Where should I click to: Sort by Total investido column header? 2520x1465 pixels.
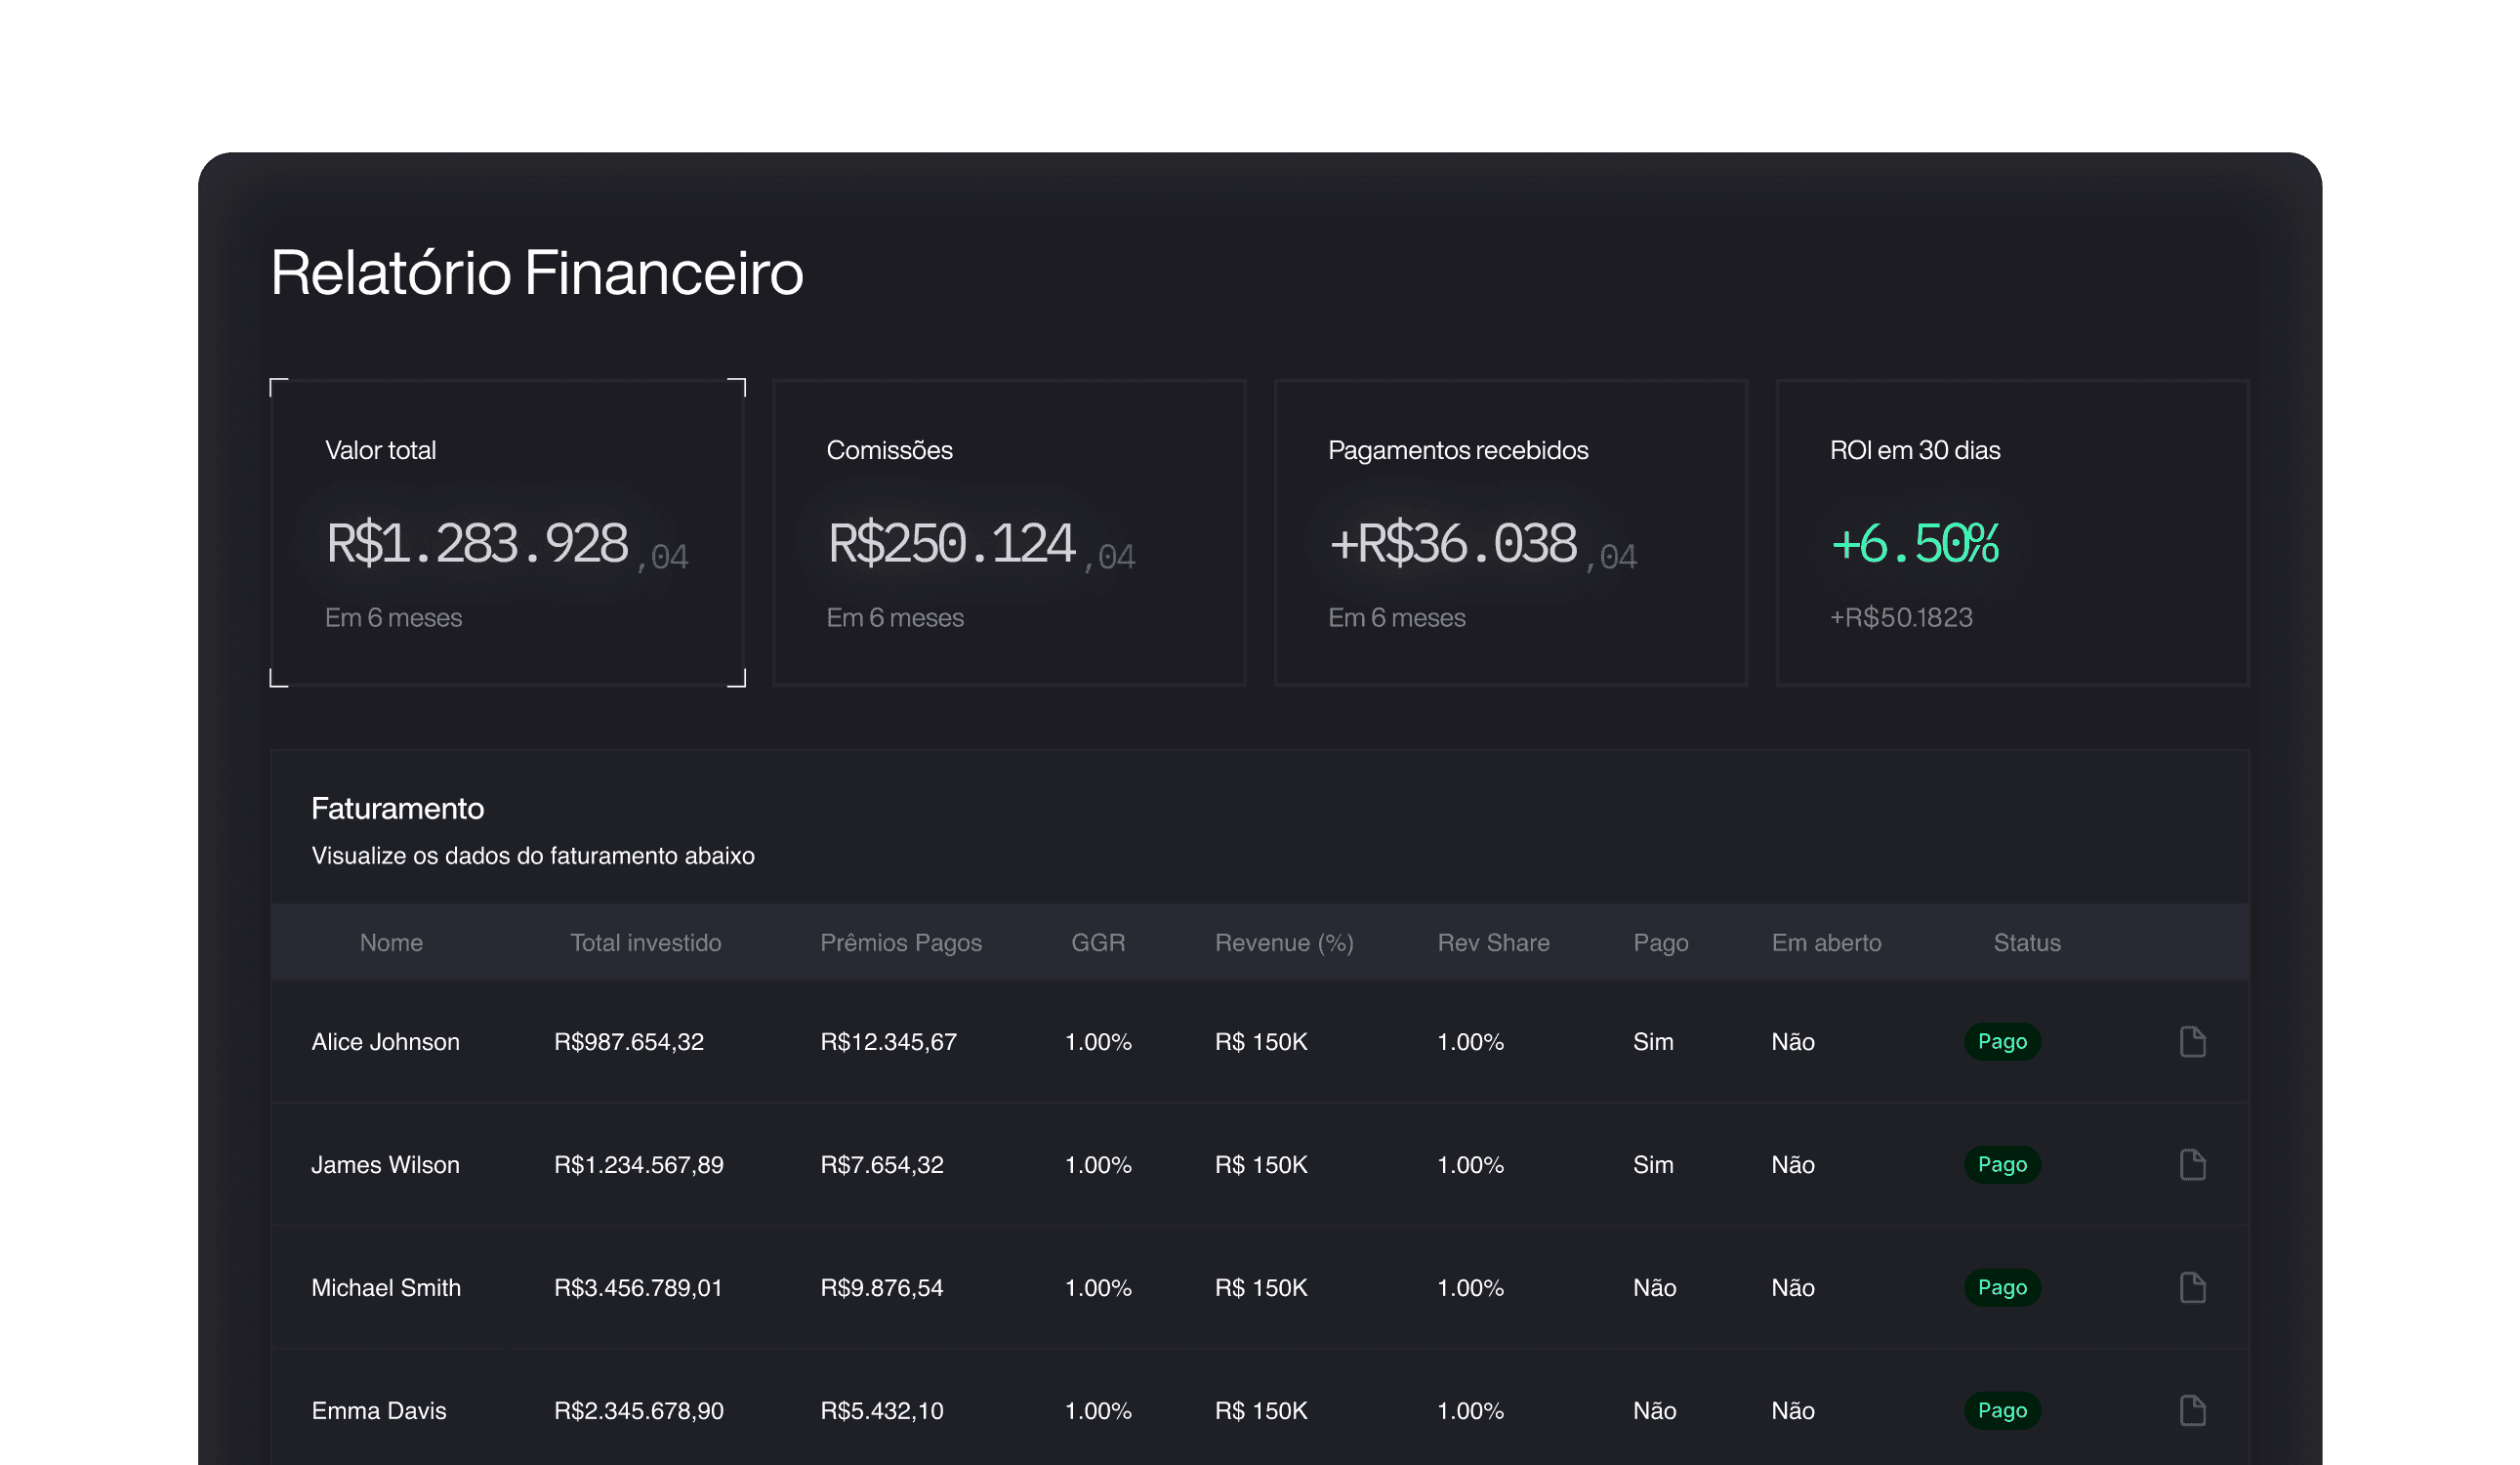click(645, 942)
